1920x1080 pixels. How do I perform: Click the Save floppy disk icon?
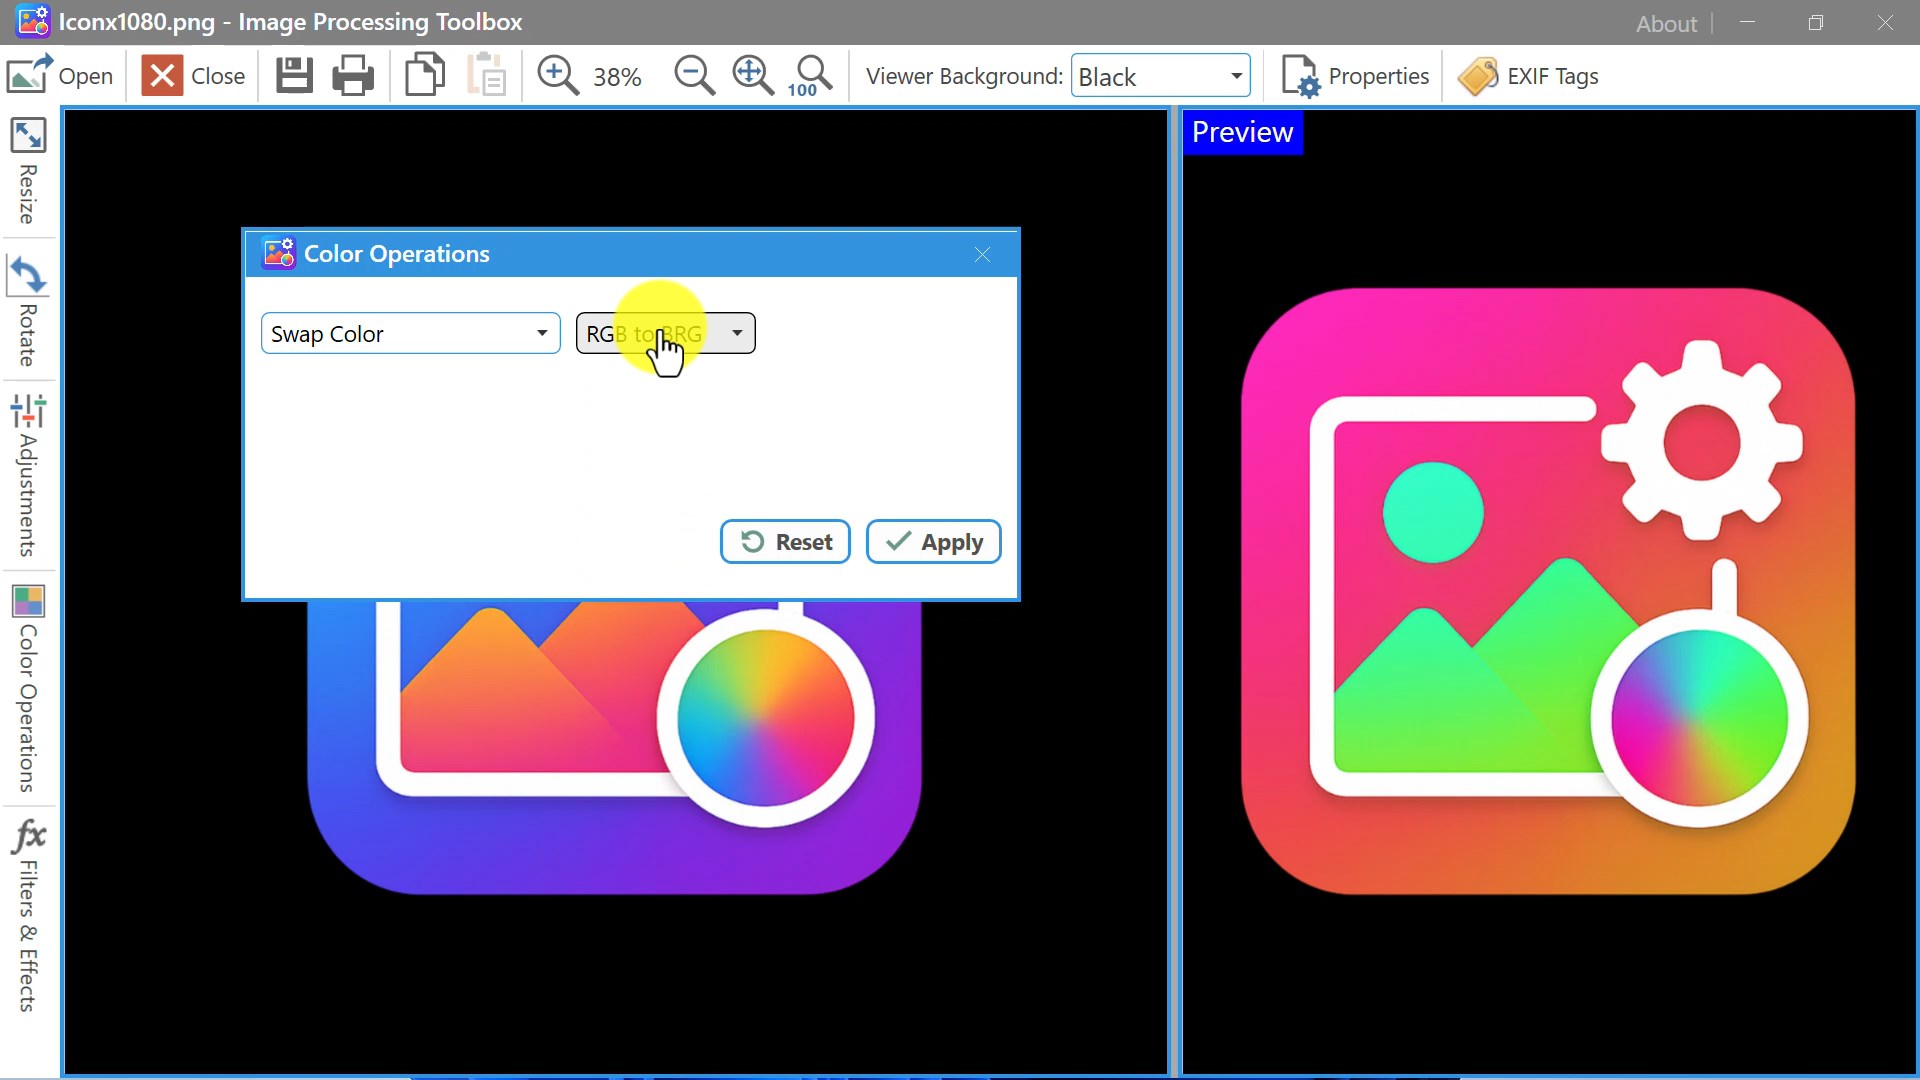(294, 76)
